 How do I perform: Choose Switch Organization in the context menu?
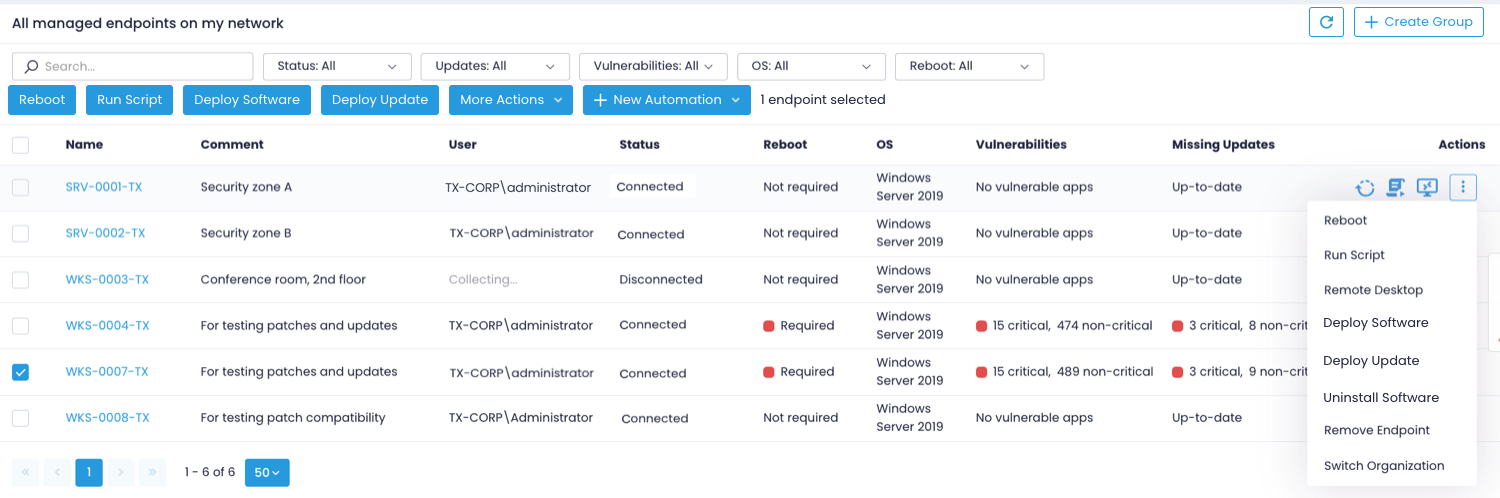click(1384, 466)
